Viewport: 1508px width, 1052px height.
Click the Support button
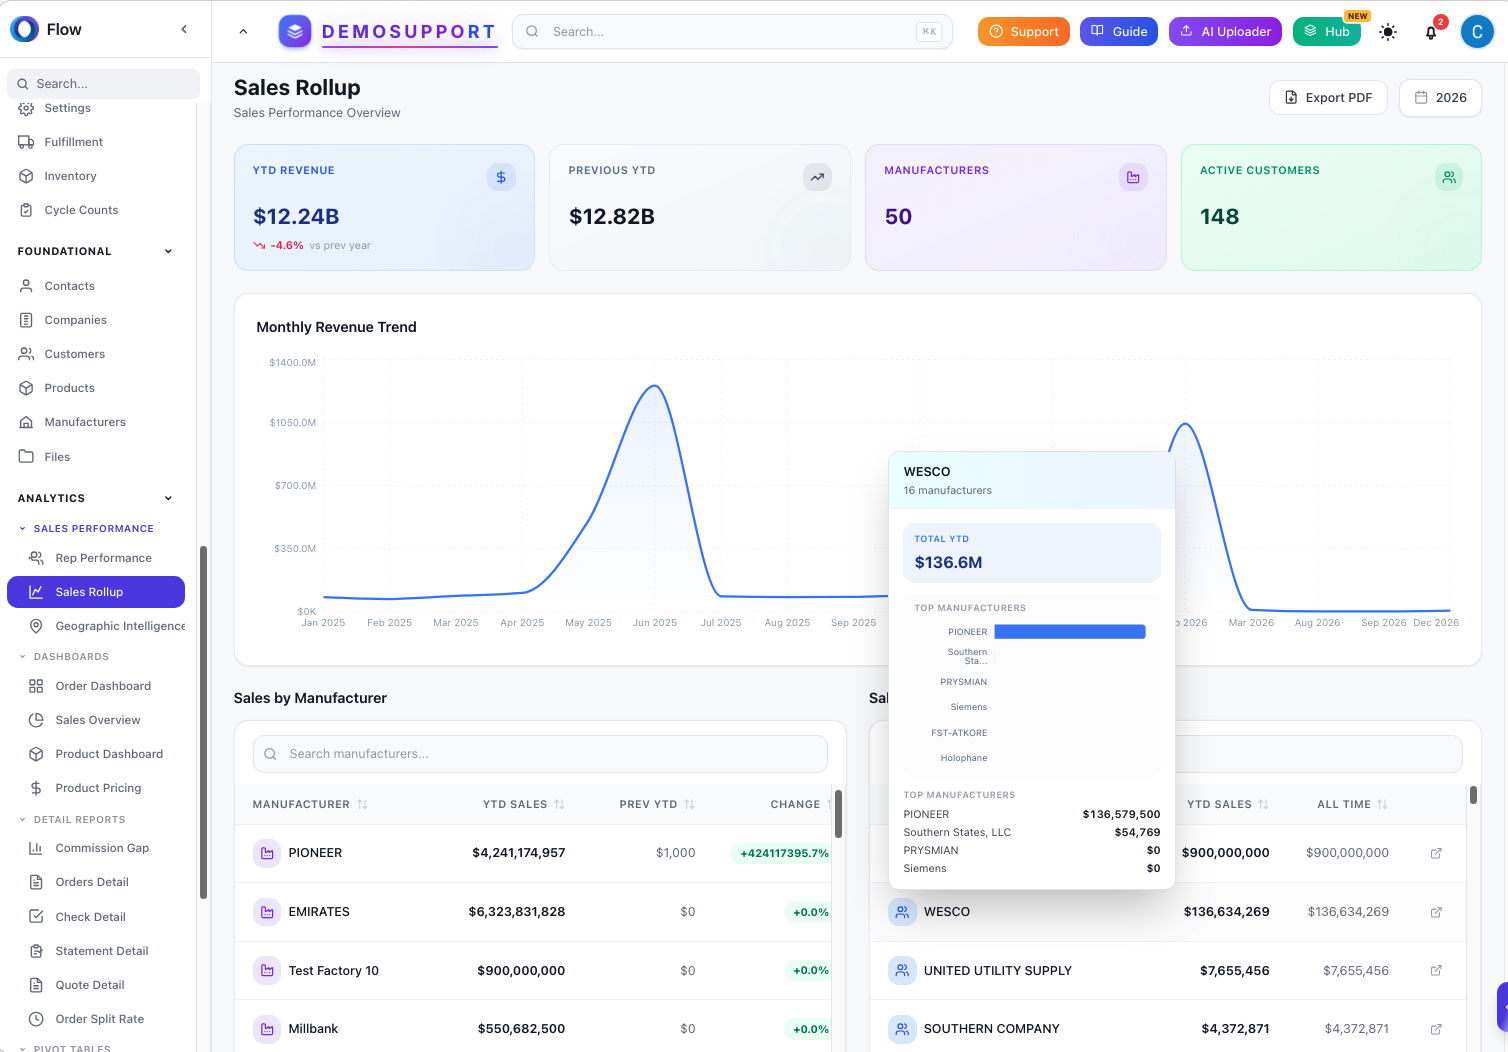pos(1023,31)
